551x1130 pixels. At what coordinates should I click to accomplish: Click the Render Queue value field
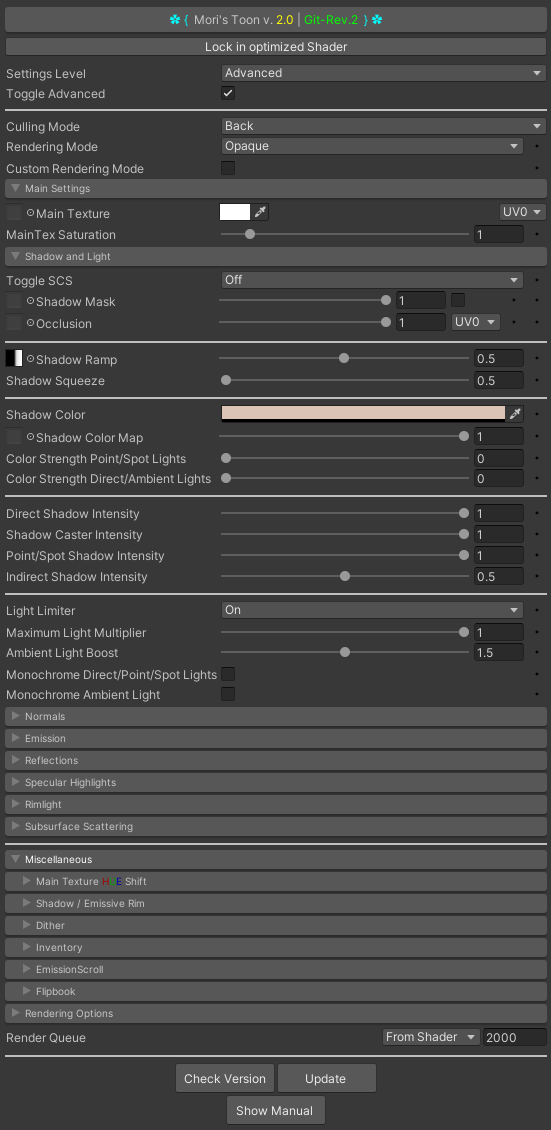pyautogui.click(x=515, y=1037)
